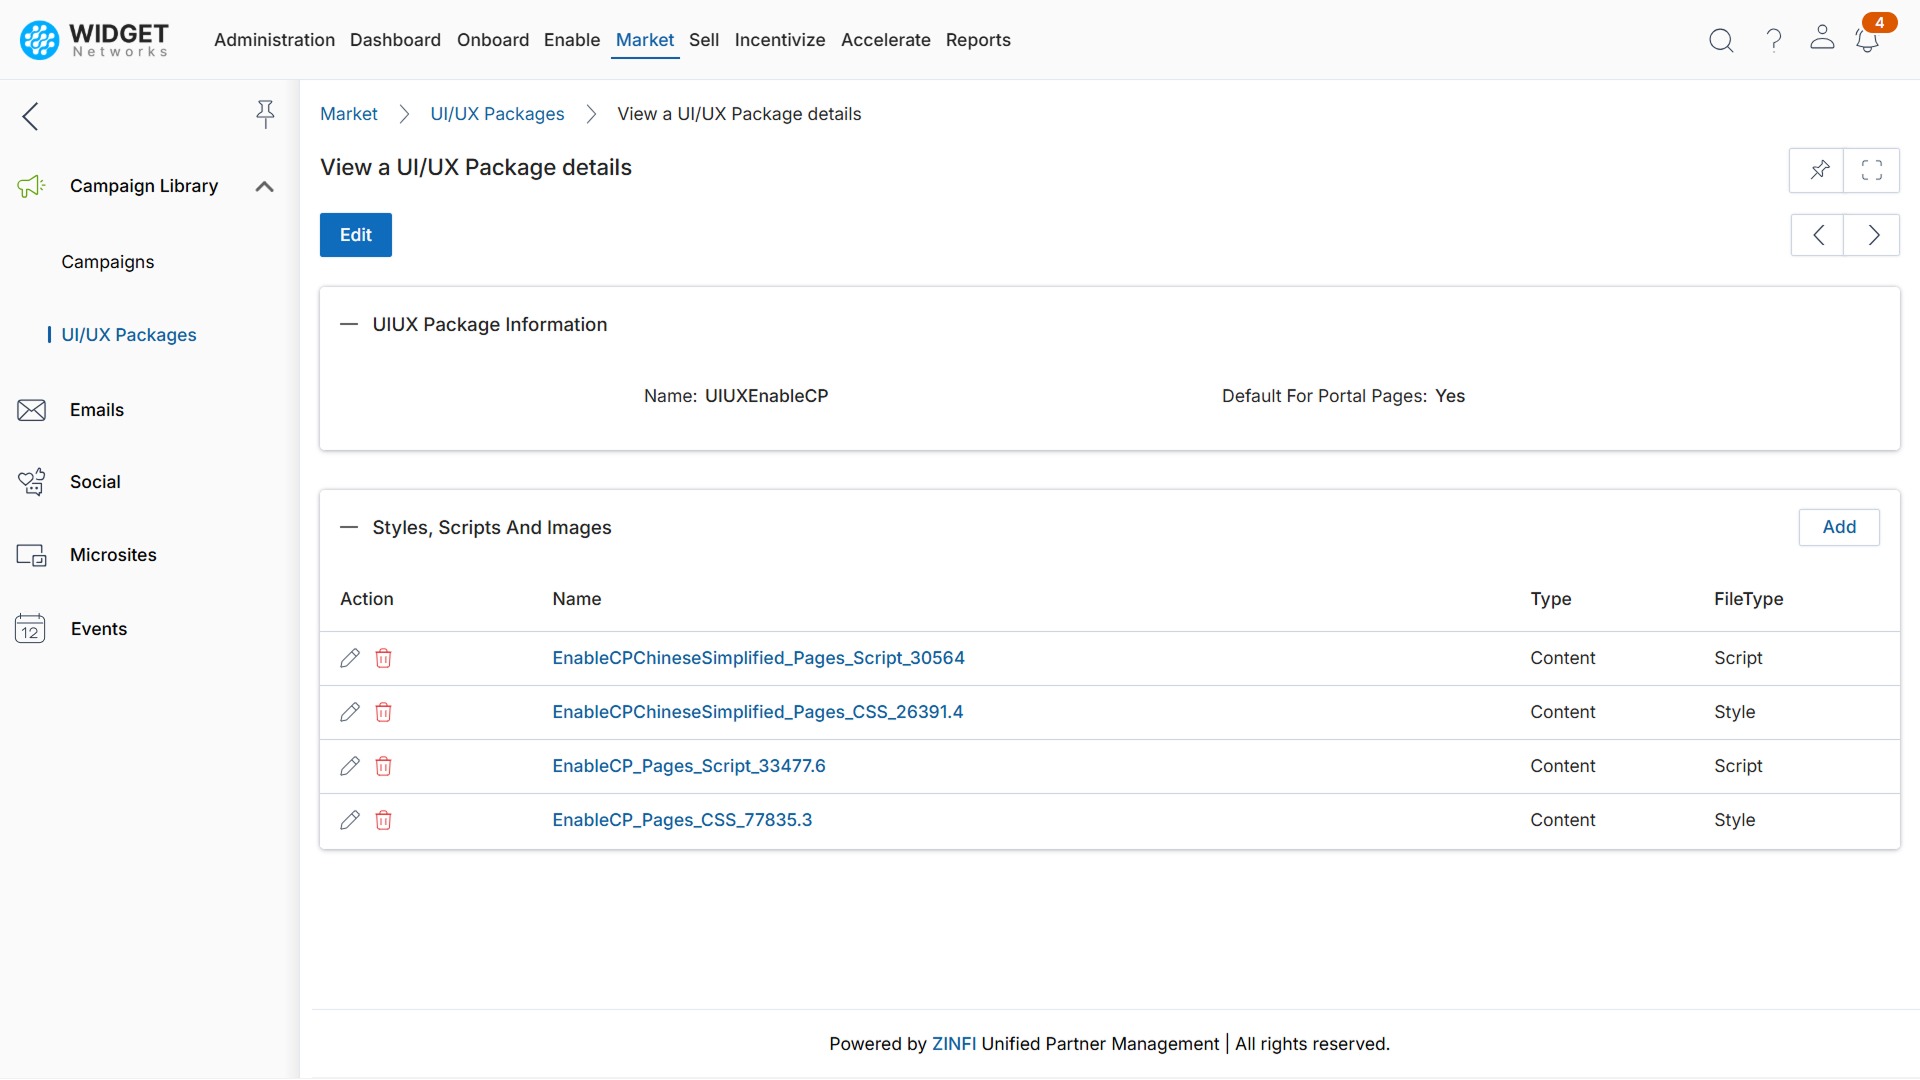Select the Emails icon in the sidebar
1920x1080 pixels.
pyautogui.click(x=31, y=410)
